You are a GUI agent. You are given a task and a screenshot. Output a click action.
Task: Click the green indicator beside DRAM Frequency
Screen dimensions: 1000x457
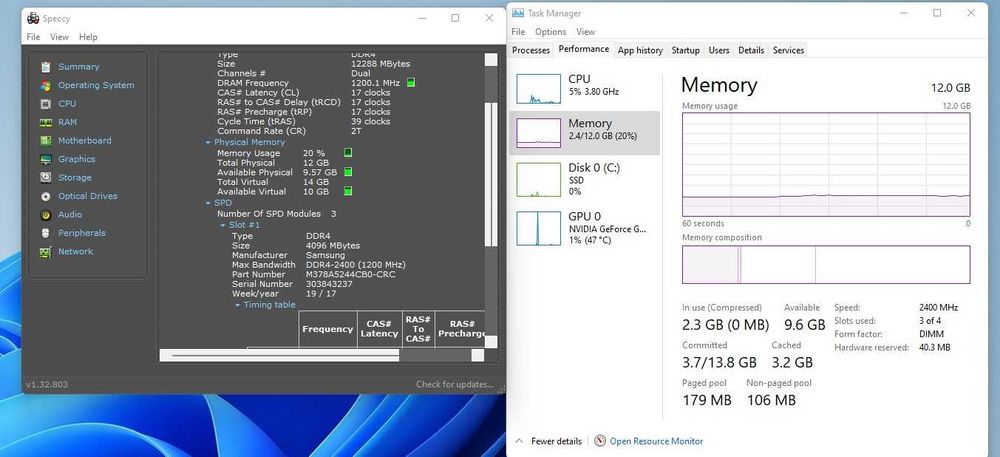(411, 82)
